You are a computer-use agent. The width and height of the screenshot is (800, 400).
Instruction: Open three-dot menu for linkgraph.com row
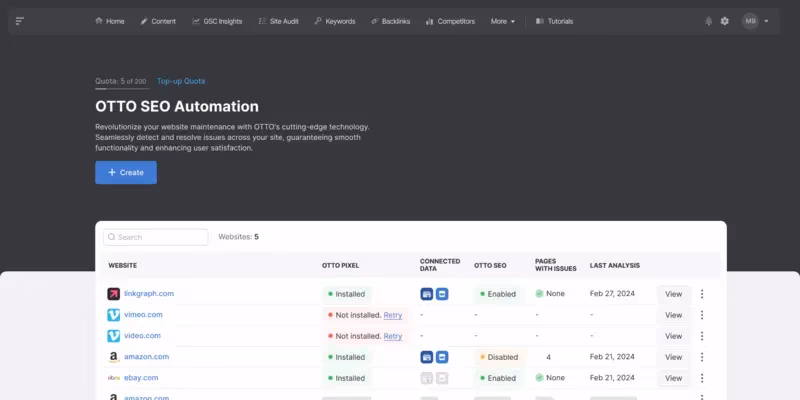[x=702, y=294]
